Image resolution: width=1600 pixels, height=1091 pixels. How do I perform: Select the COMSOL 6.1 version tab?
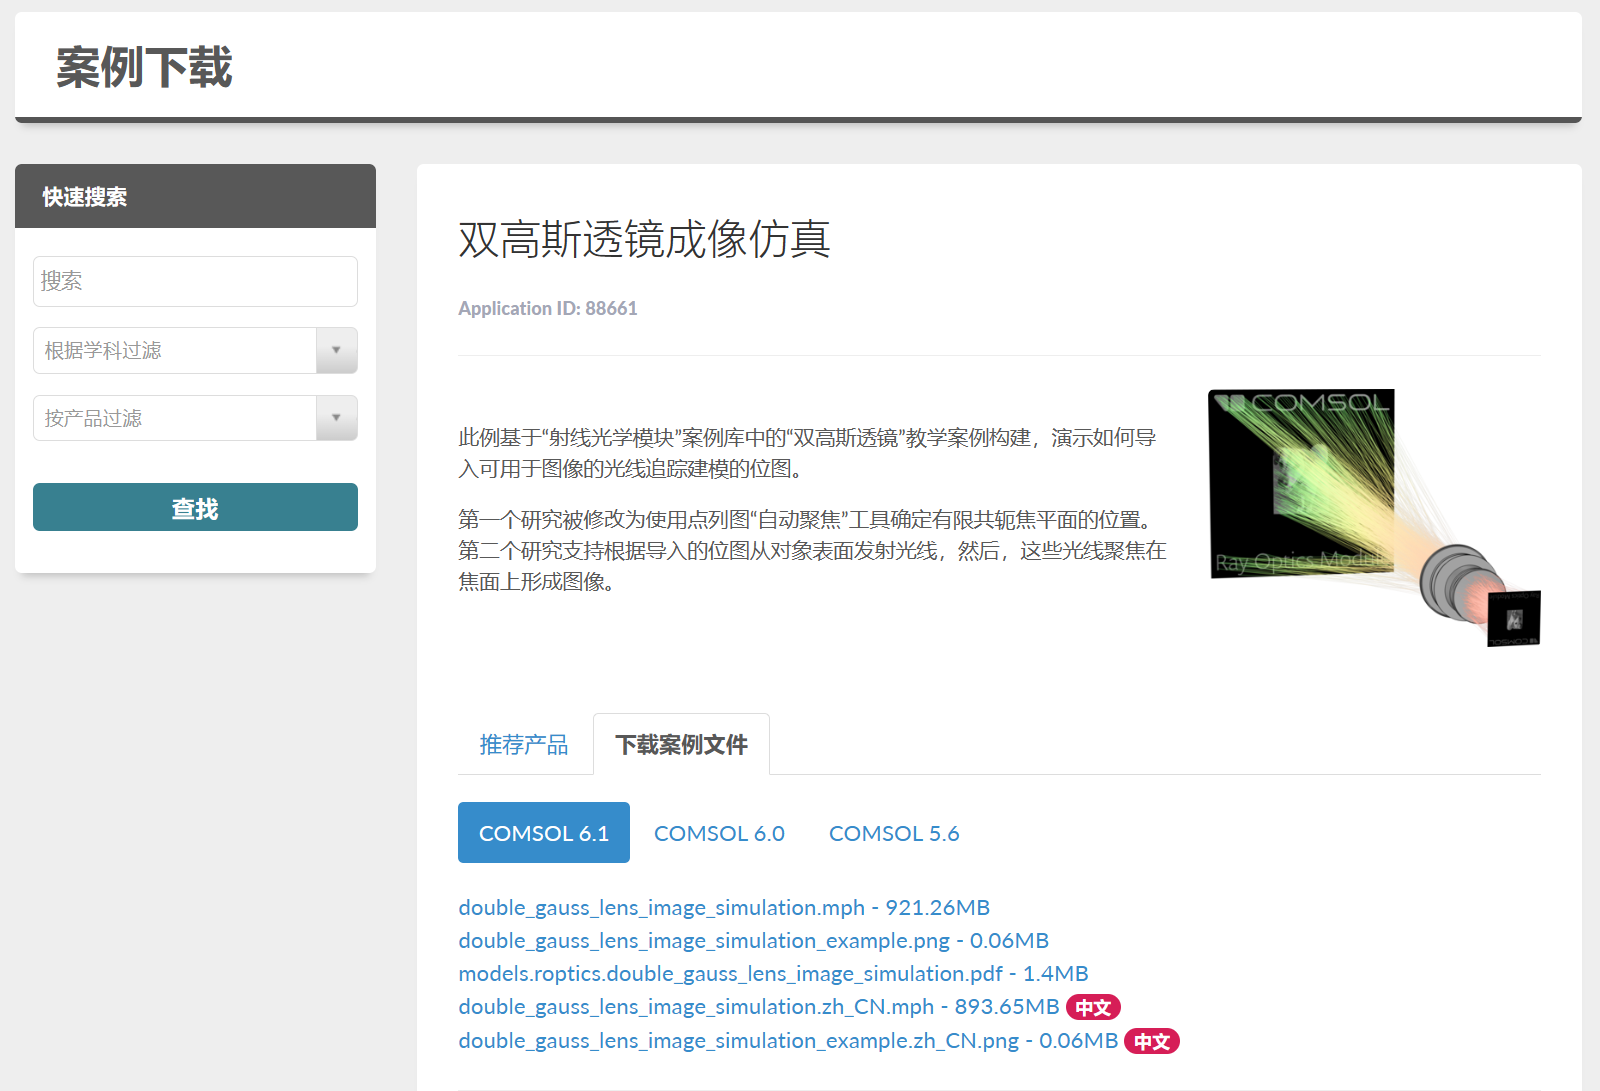pos(544,833)
